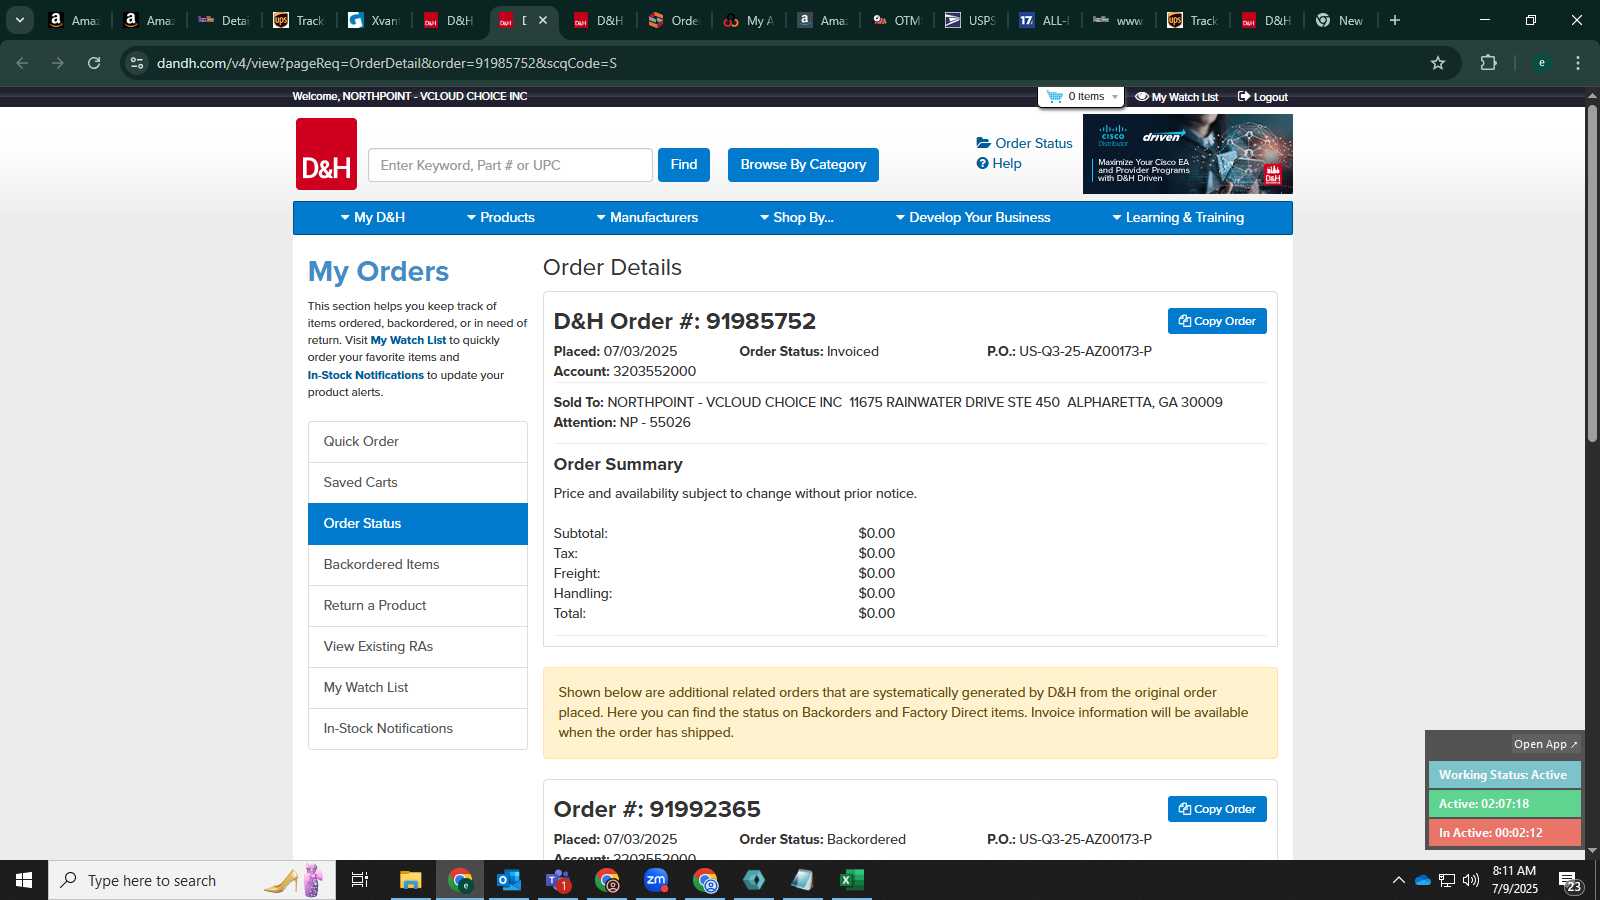Copy Order for order 91985752

[1217, 321]
